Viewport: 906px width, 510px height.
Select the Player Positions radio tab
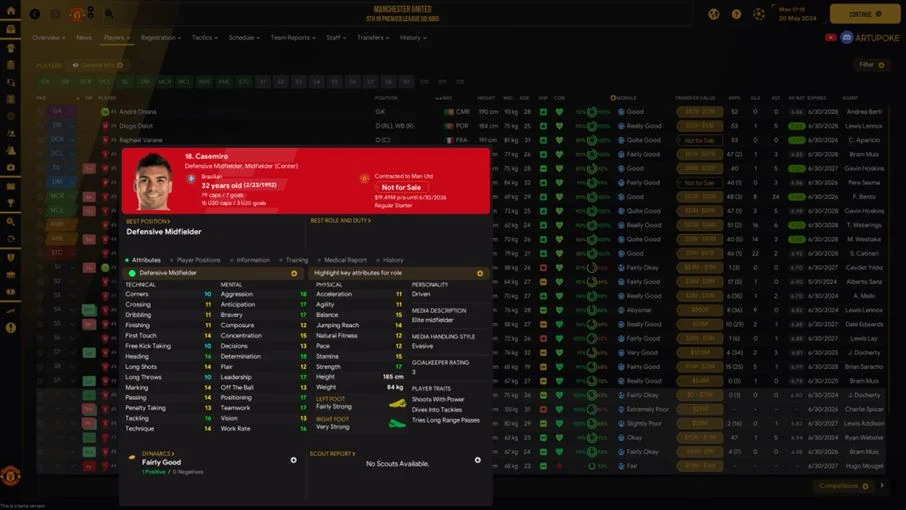coord(195,260)
